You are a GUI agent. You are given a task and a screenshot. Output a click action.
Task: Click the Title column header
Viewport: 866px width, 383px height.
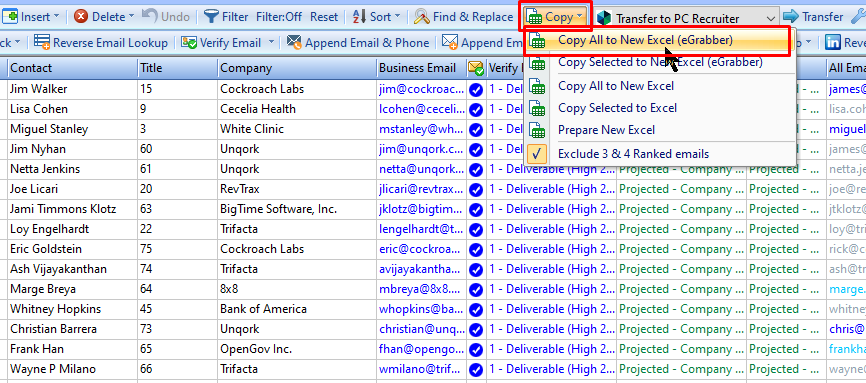coord(177,68)
